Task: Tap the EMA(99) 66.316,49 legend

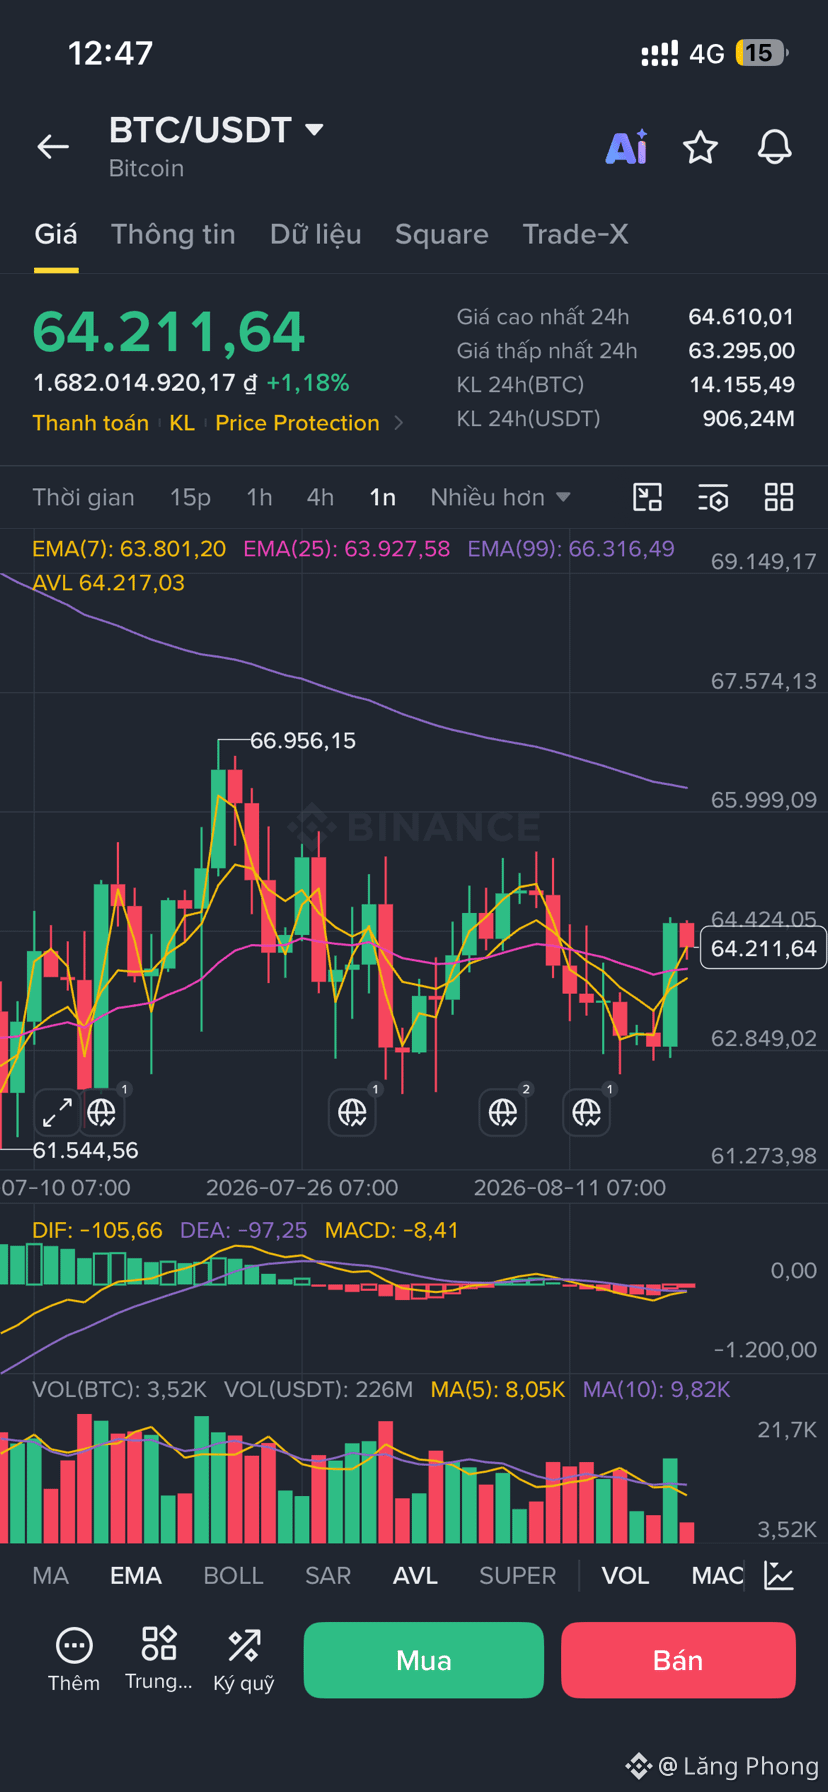Action: (x=571, y=549)
